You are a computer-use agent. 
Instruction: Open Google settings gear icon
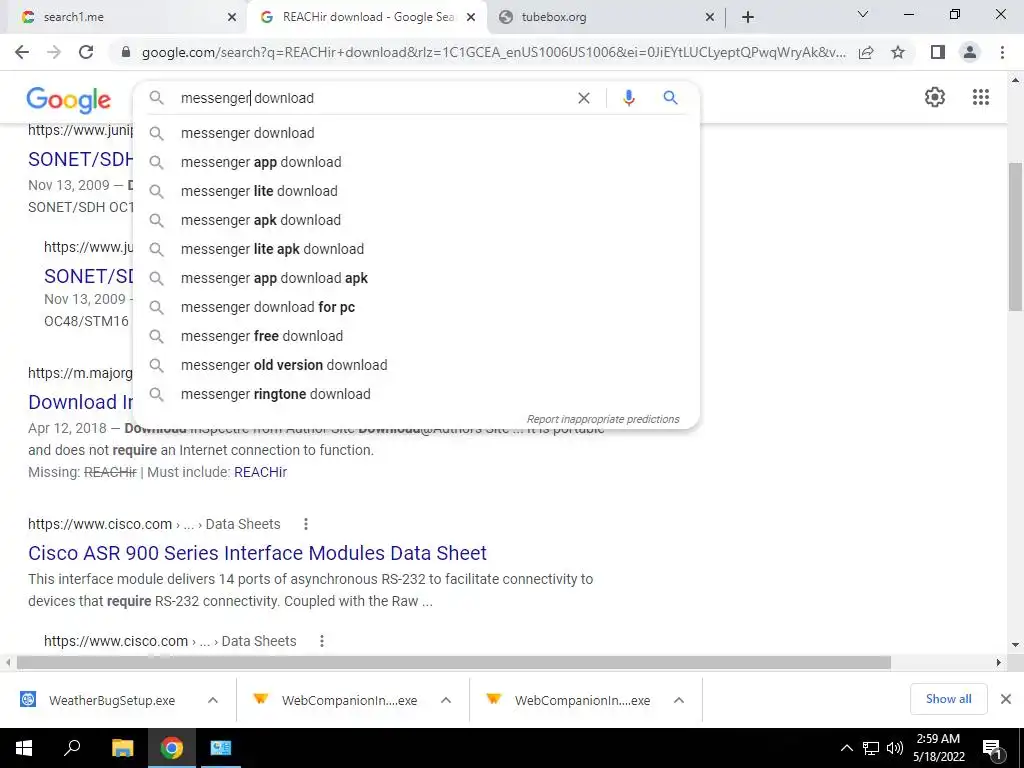[x=935, y=97]
